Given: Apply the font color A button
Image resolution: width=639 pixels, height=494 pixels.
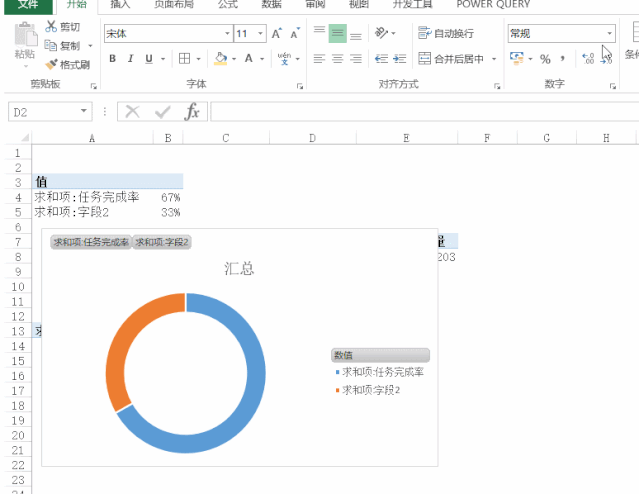Looking at the screenshot, I should (249, 59).
